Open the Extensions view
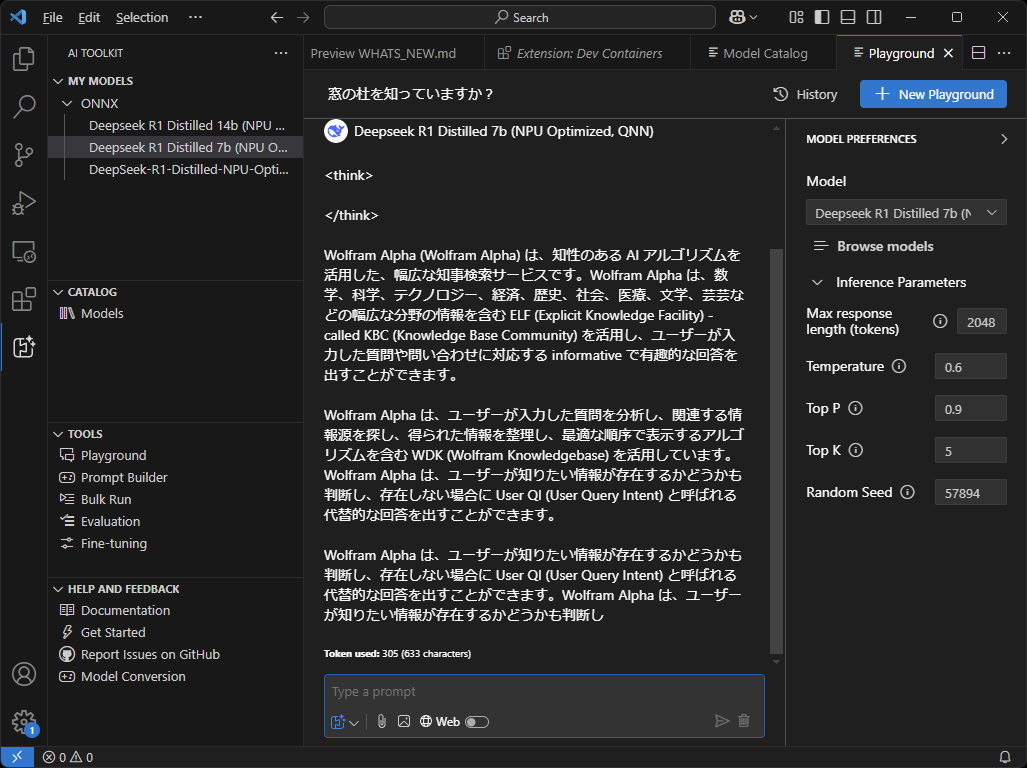1027x768 pixels. click(x=24, y=300)
